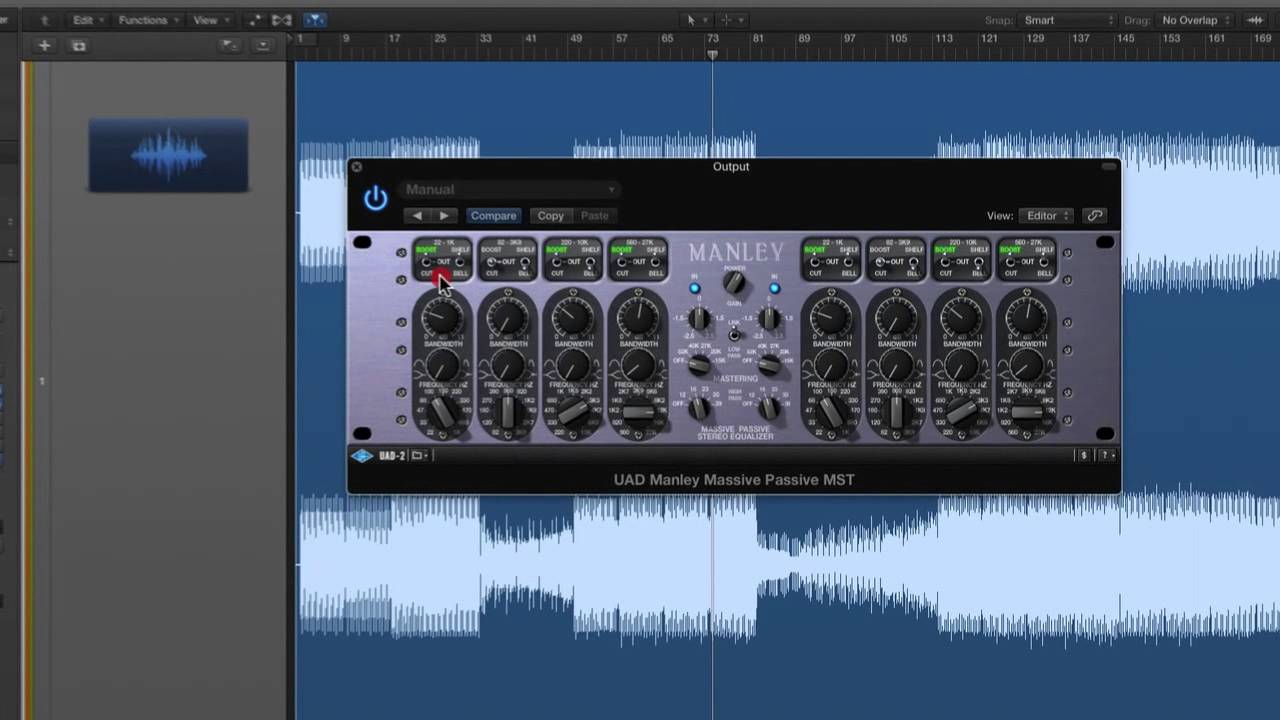
Task: Toggle the right 22-1K band boost/cut switch
Action: [x=815, y=263]
